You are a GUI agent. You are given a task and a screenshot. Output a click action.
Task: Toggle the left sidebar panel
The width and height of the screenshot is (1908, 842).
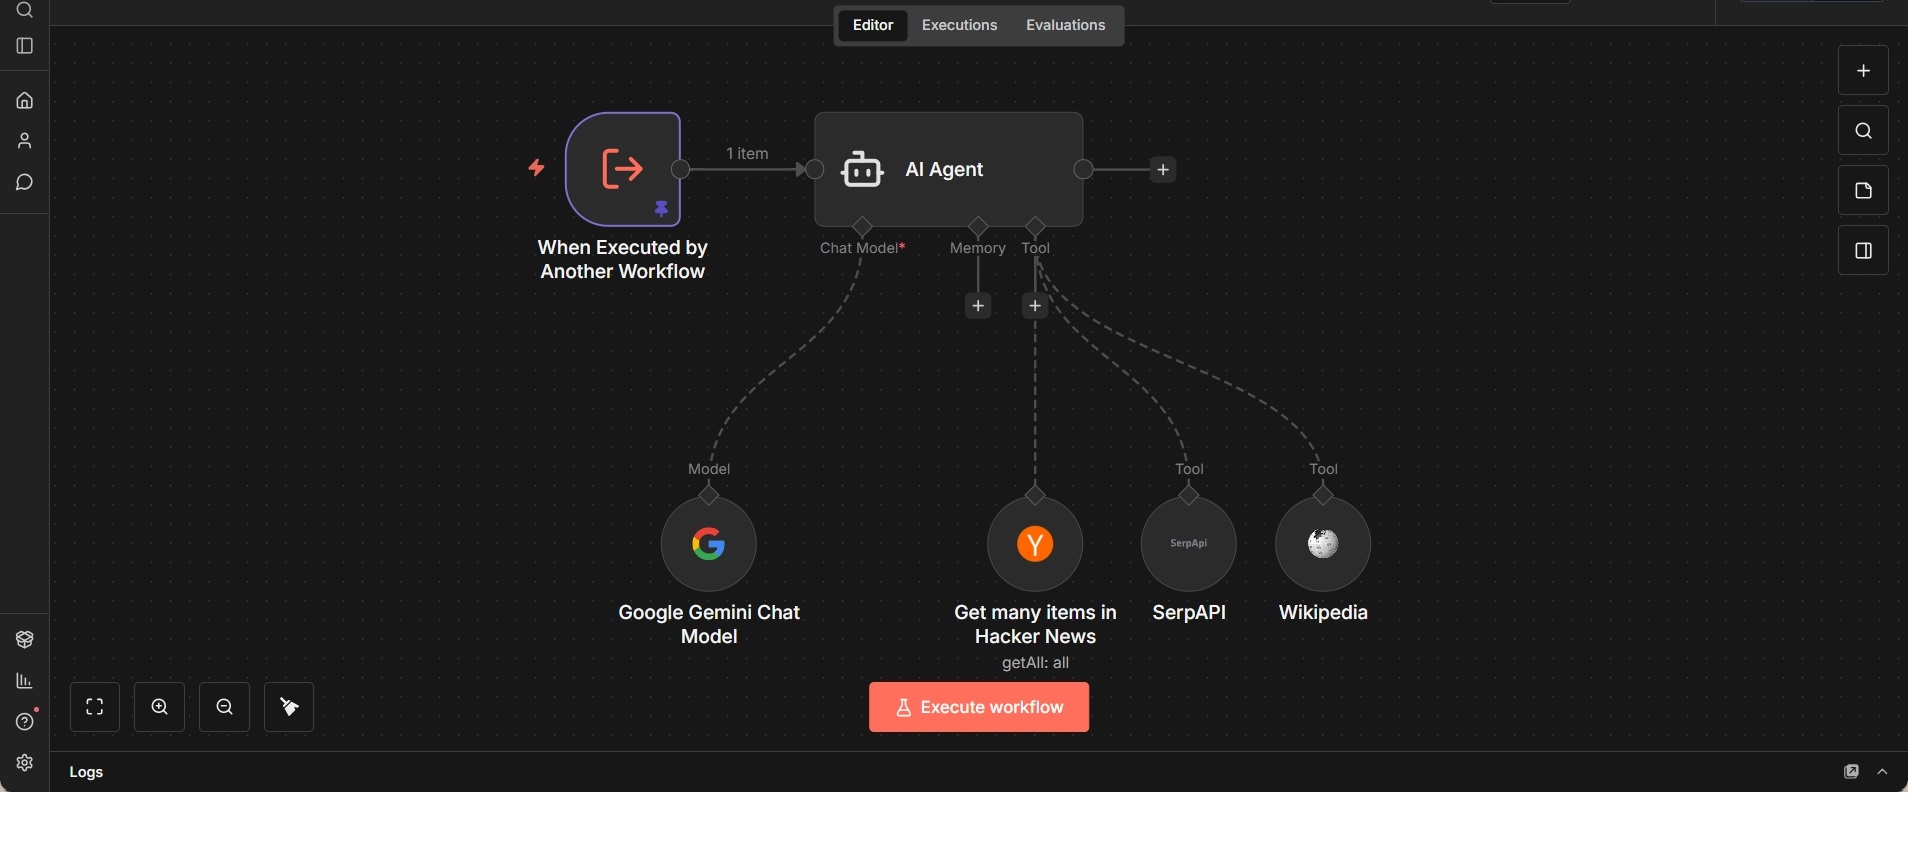25,46
